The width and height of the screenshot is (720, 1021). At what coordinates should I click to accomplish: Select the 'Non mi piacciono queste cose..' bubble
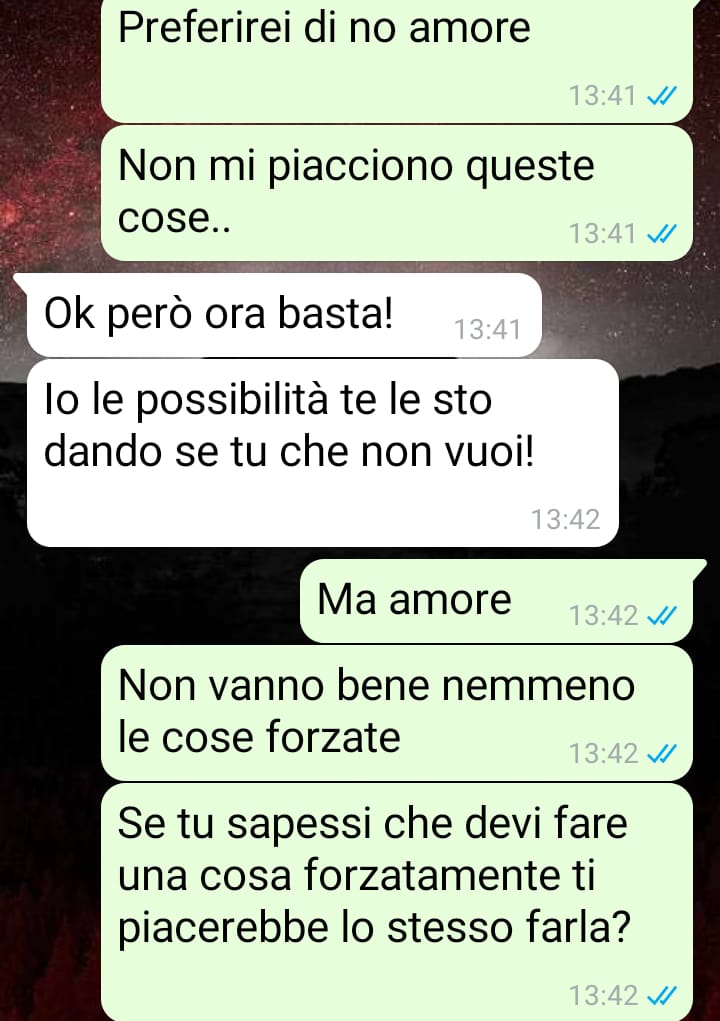396,193
